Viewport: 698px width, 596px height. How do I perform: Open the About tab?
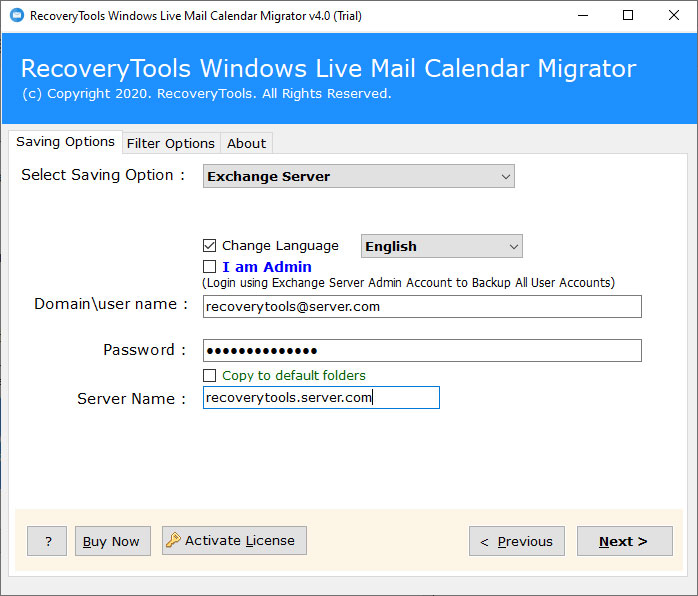246,143
